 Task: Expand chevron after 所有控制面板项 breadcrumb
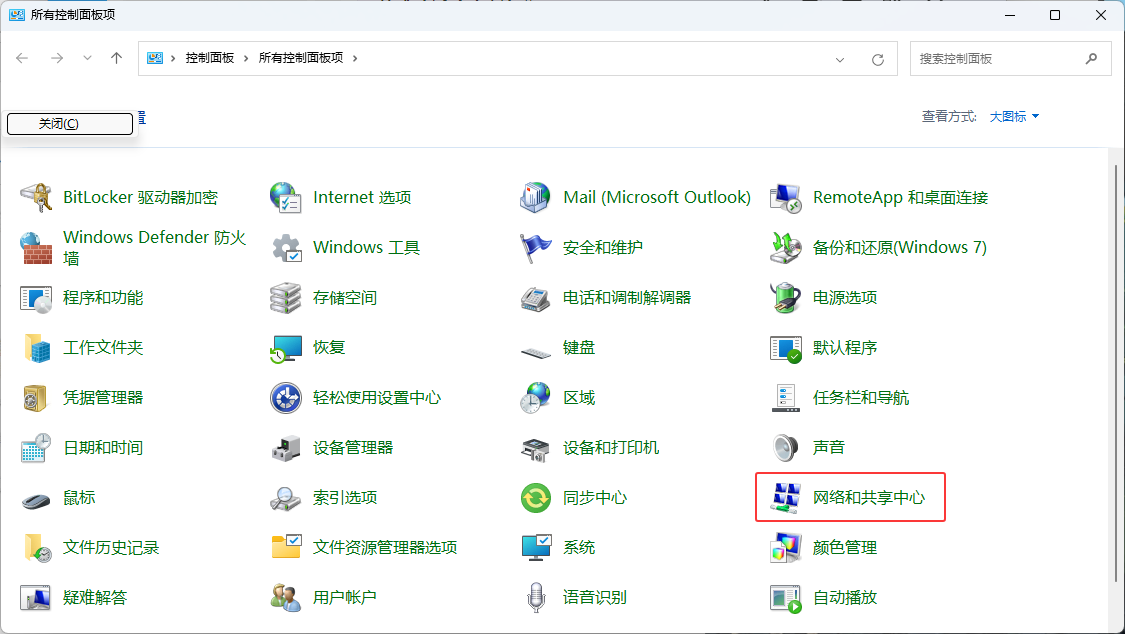[x=355, y=59]
